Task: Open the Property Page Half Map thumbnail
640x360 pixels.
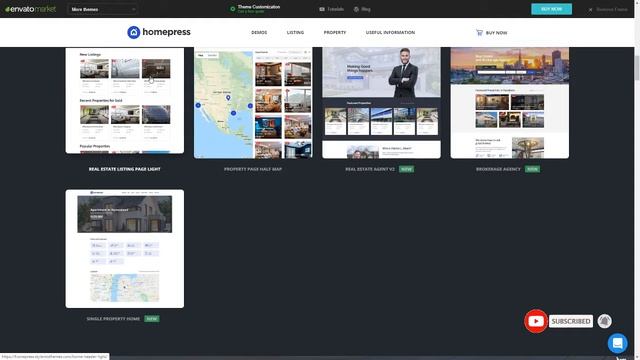Action: pos(253,102)
